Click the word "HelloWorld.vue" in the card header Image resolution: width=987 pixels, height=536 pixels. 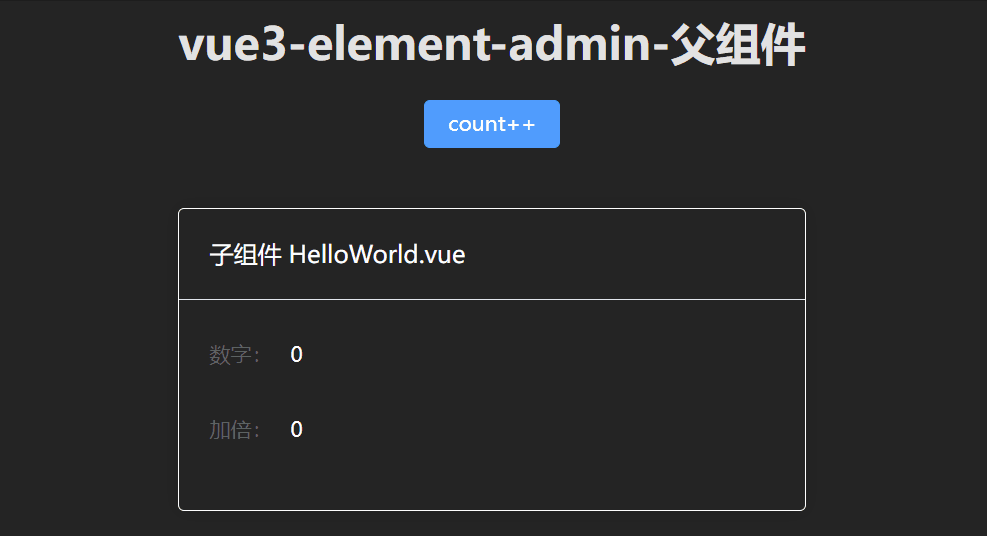tap(377, 255)
